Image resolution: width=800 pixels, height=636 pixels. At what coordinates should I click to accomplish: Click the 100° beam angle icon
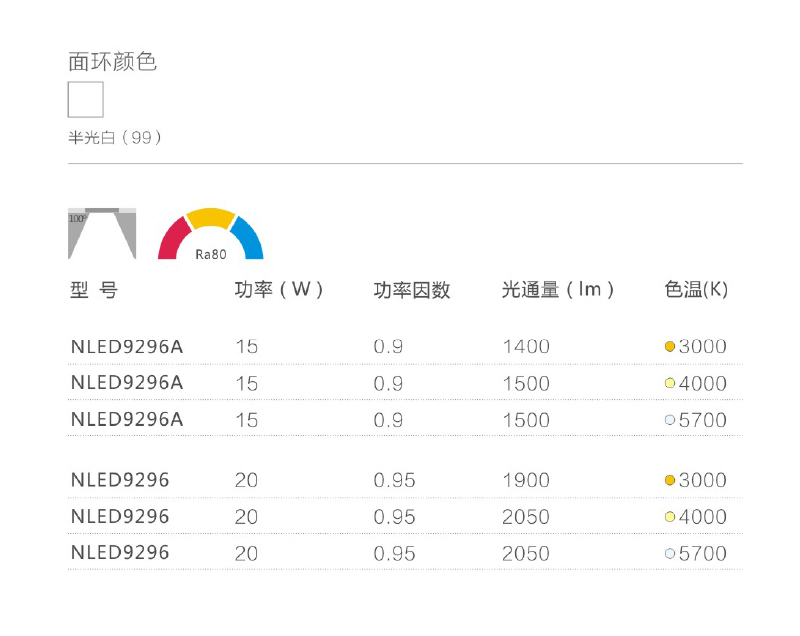point(102,233)
